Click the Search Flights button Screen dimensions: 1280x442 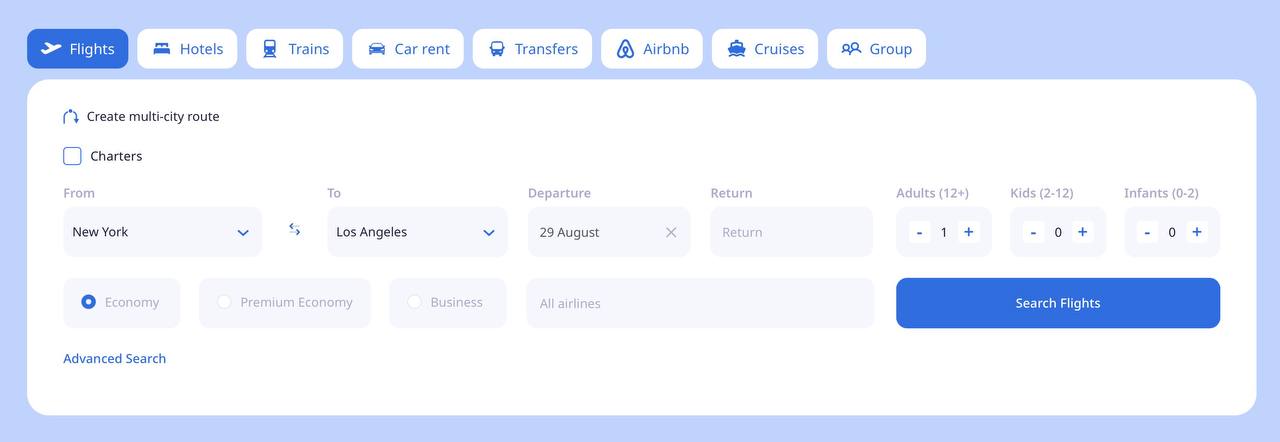1058,303
